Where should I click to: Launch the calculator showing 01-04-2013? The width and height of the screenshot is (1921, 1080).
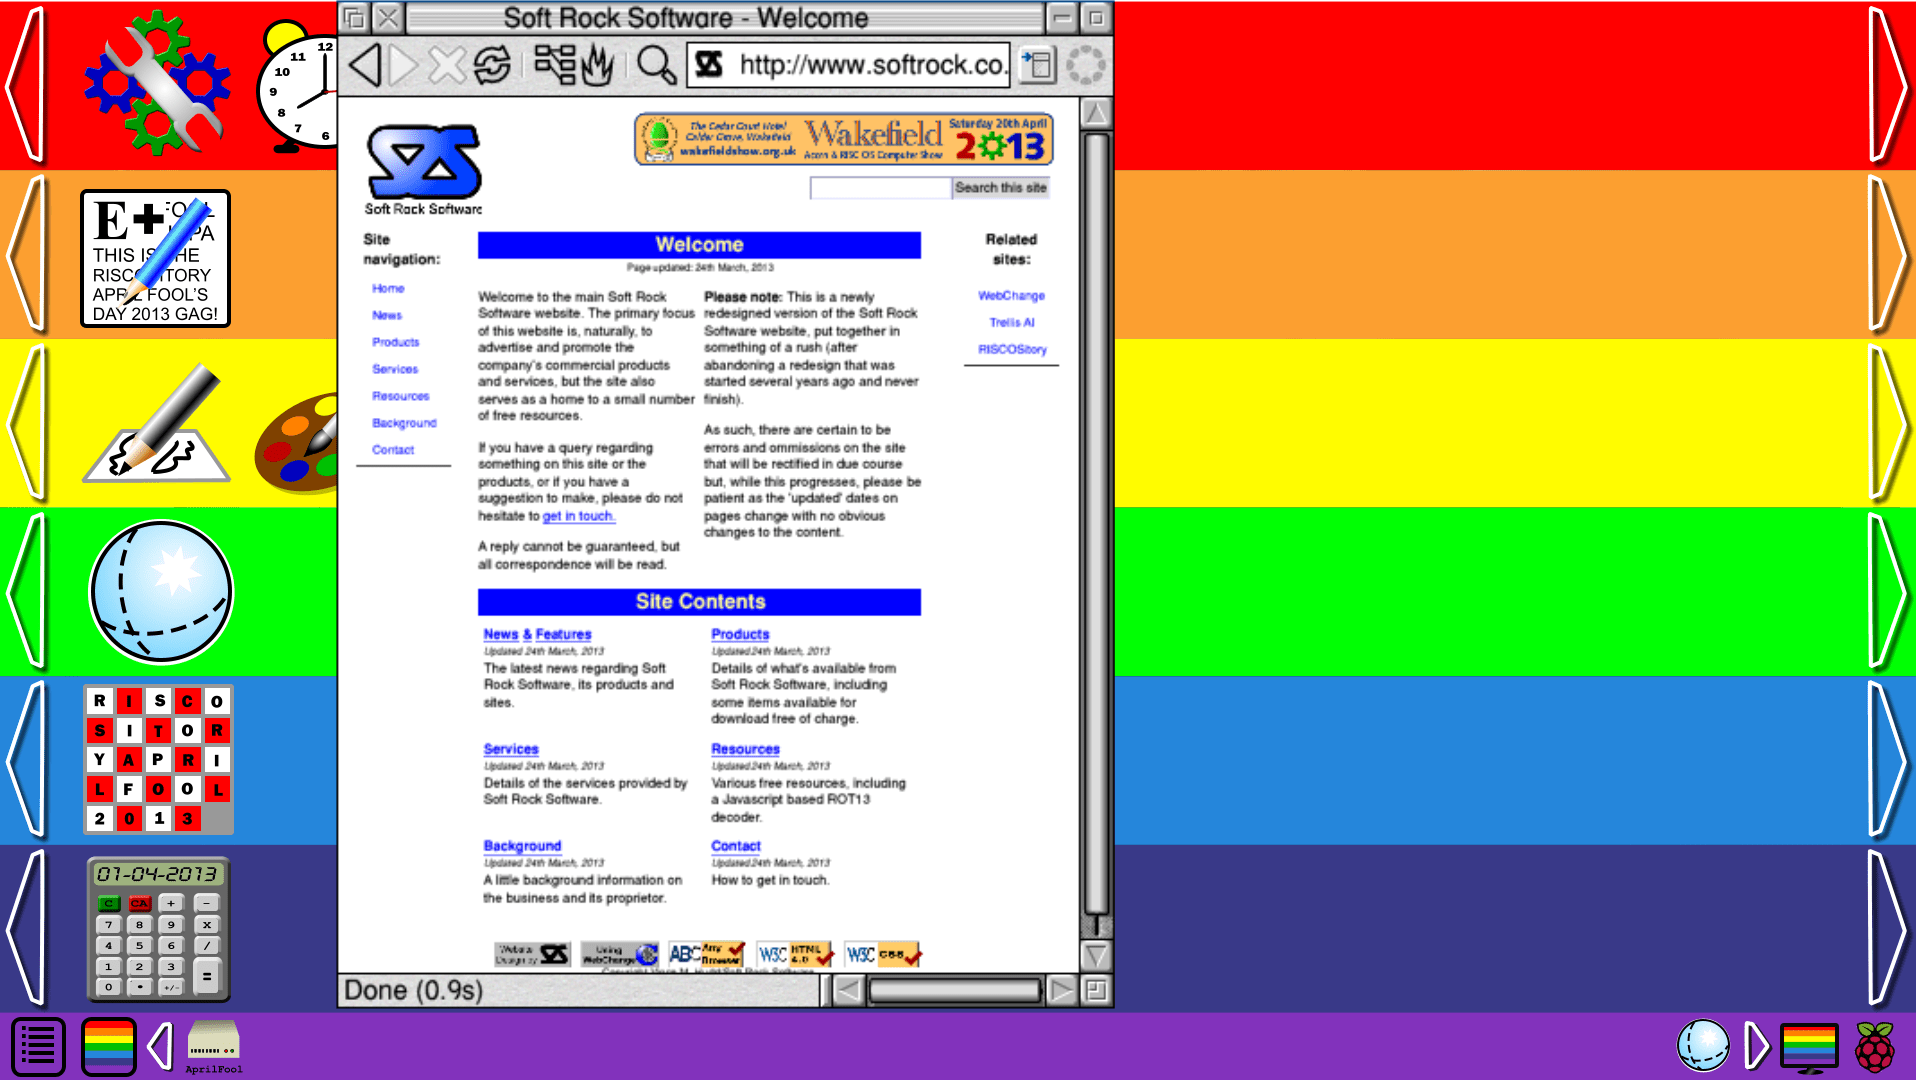click(x=158, y=930)
